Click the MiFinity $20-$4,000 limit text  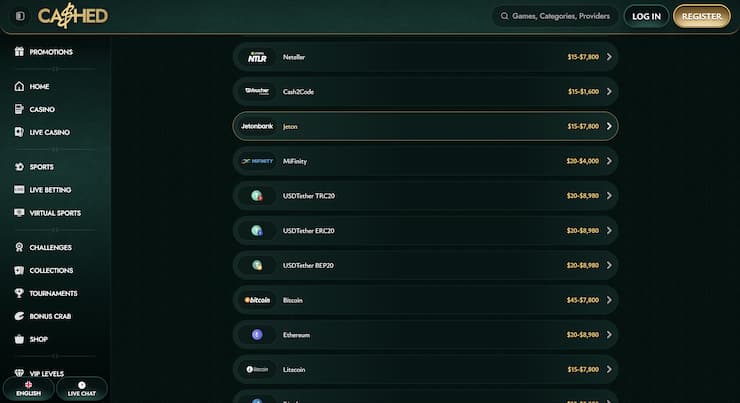tap(583, 161)
